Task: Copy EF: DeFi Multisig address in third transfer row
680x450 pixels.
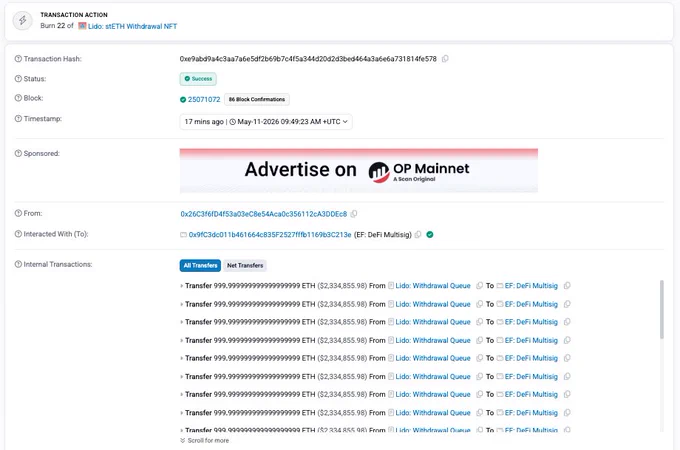Action: (x=567, y=322)
